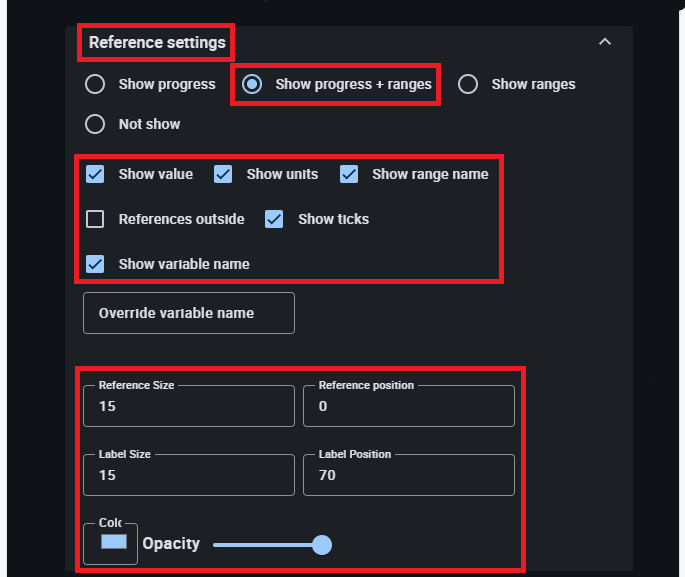Focus the Reference Size input field
685x577 pixels.
tap(189, 407)
